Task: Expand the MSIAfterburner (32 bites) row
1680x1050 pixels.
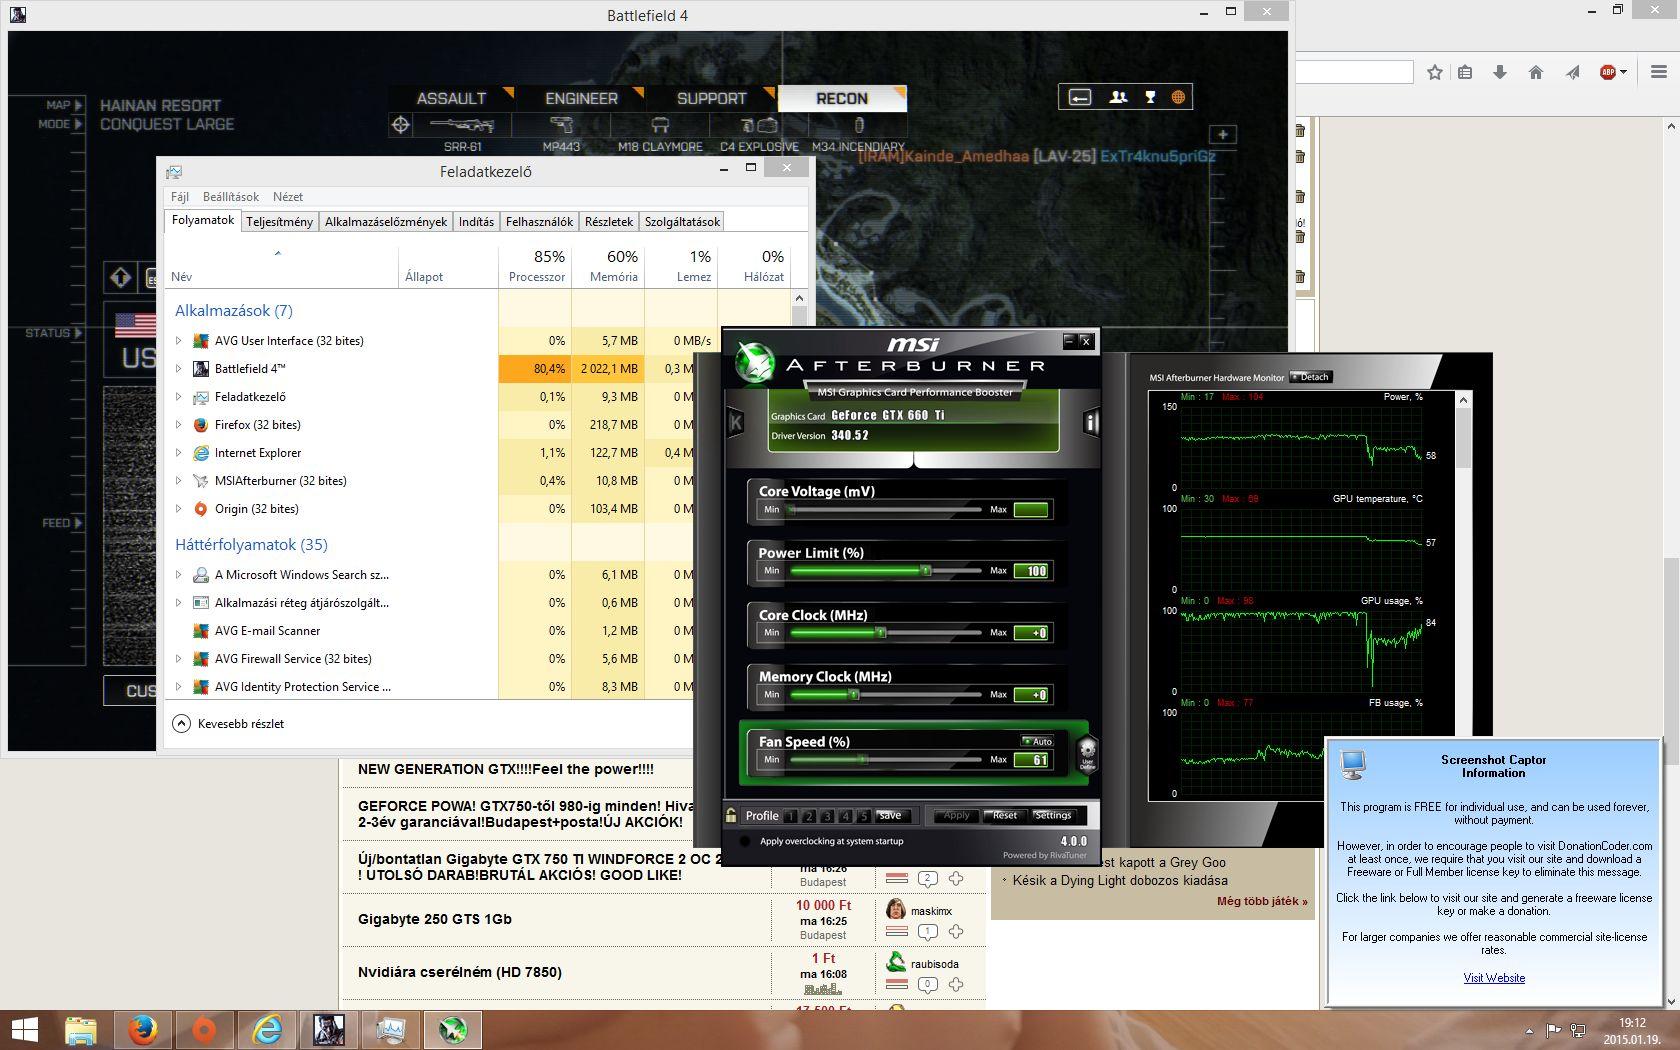Action: point(179,481)
